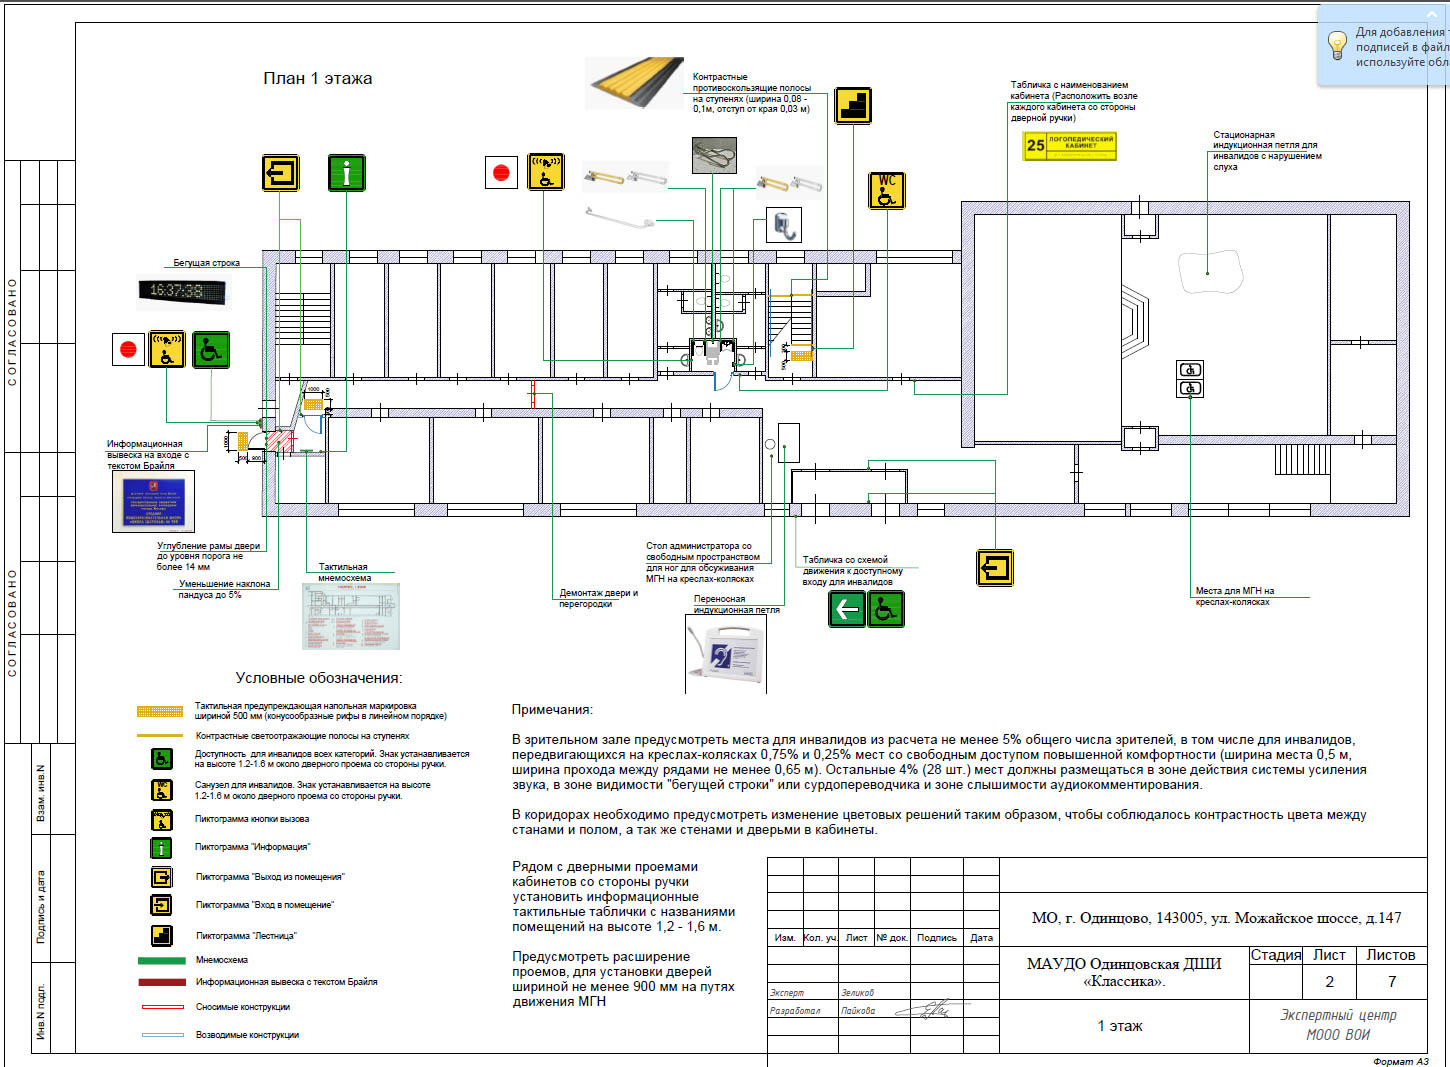Click the "Табличка со схемой движения" label
Screen dimensions: 1450x1067
[852, 571]
